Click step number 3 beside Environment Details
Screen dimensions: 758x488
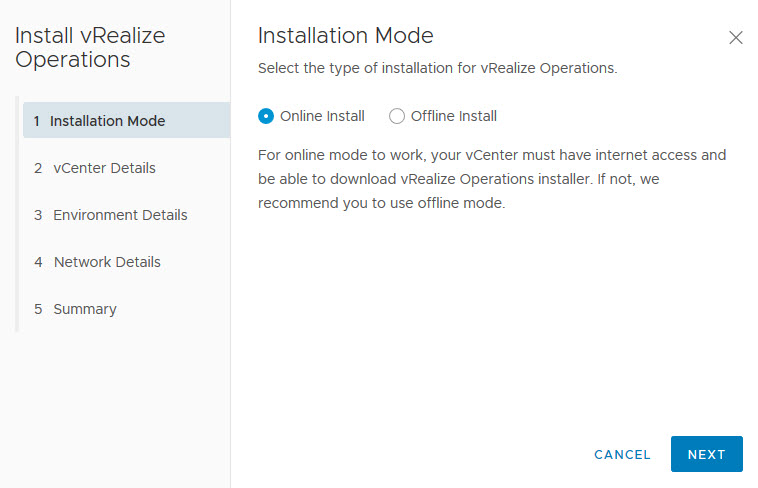(38, 215)
